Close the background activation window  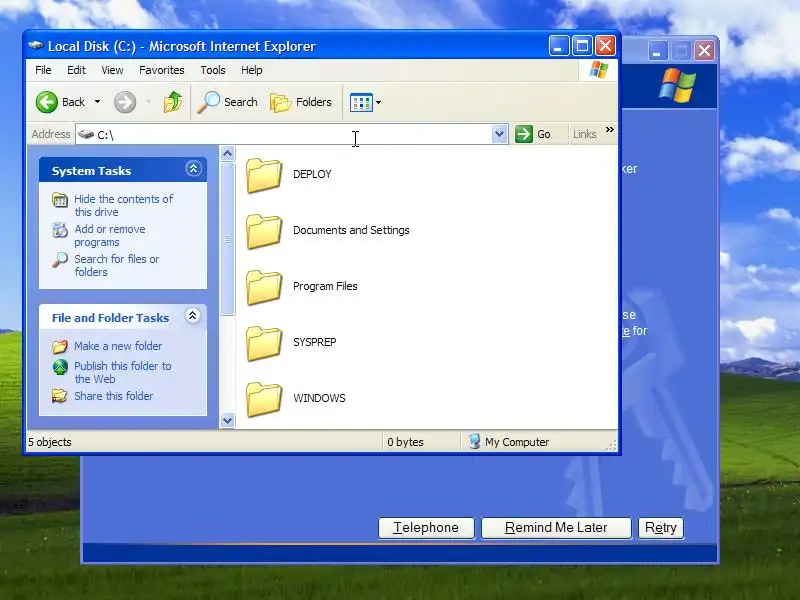tap(704, 51)
